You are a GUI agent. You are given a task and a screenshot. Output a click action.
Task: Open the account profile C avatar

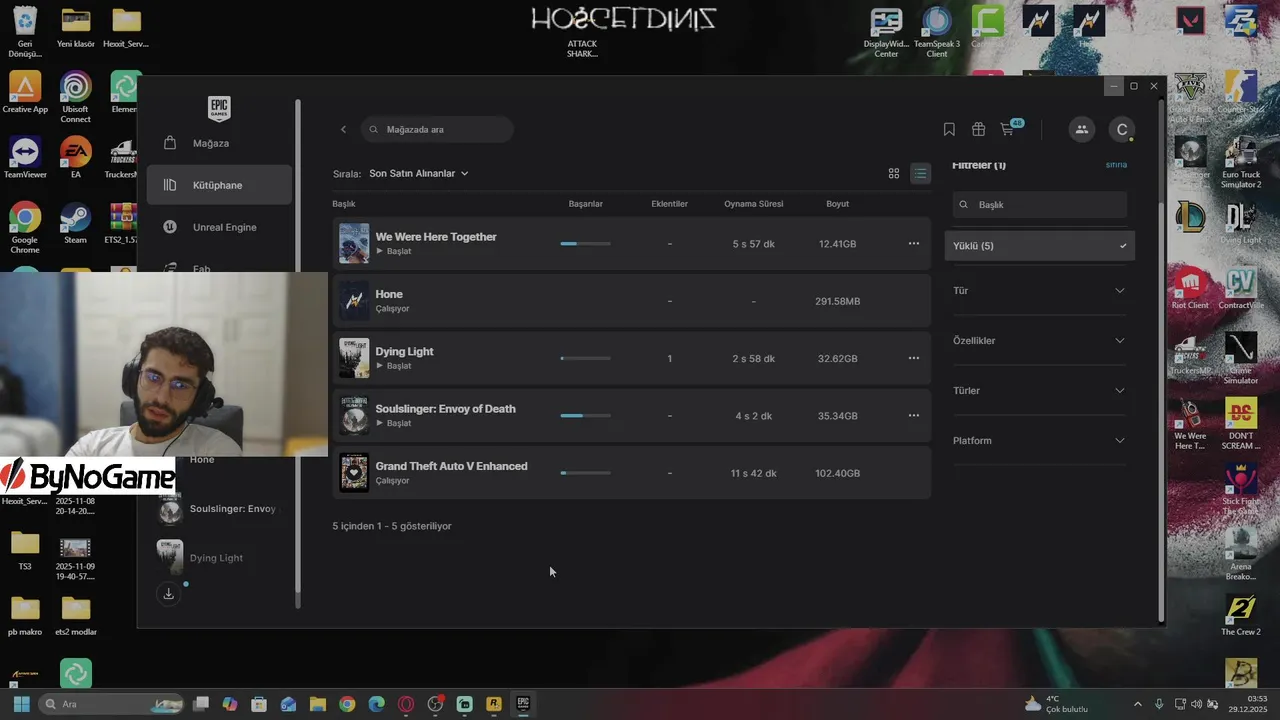pos(1122,129)
